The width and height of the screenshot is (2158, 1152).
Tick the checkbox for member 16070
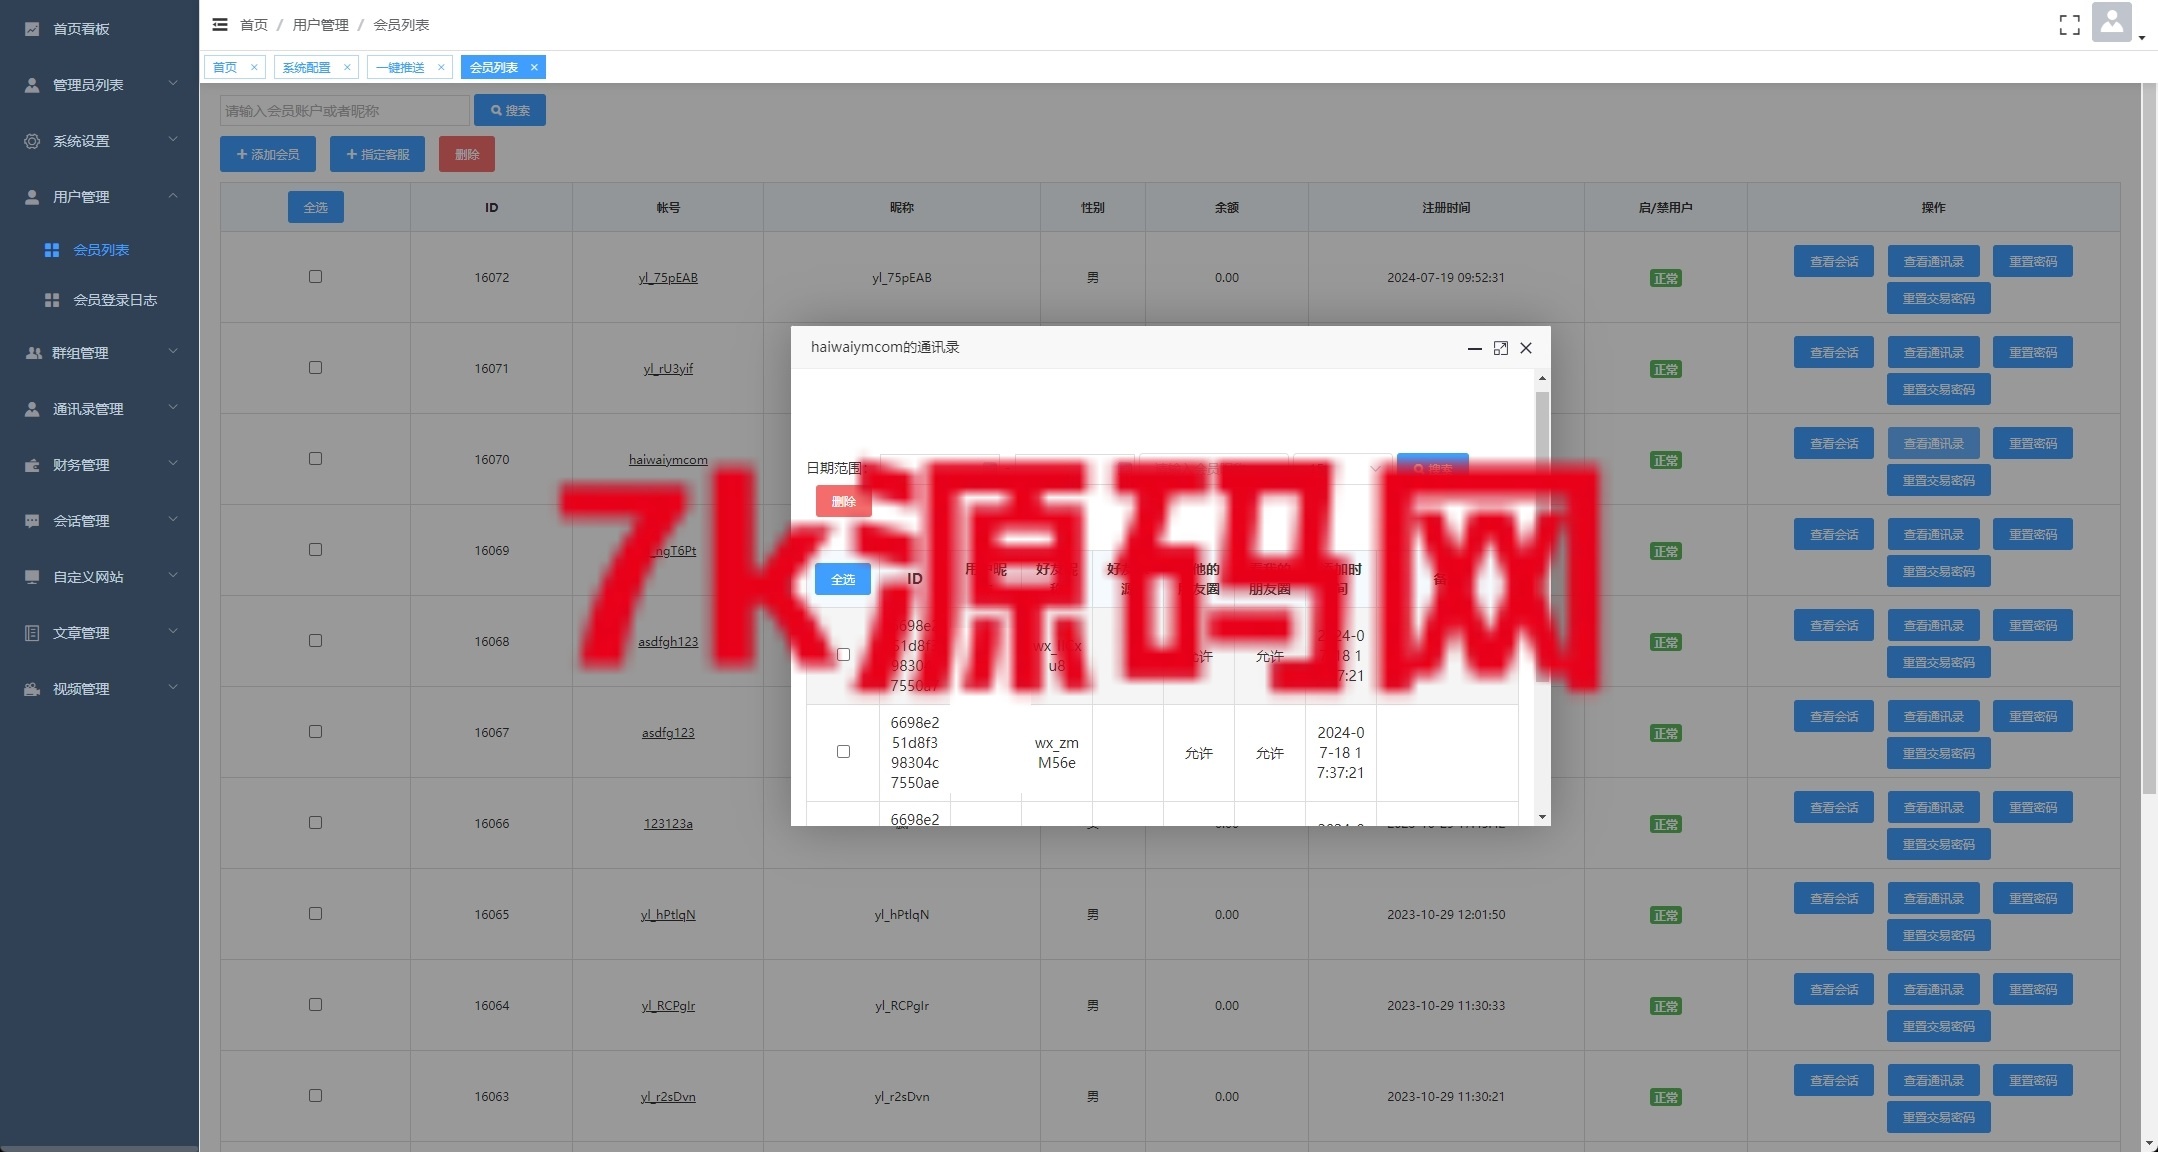(x=315, y=459)
